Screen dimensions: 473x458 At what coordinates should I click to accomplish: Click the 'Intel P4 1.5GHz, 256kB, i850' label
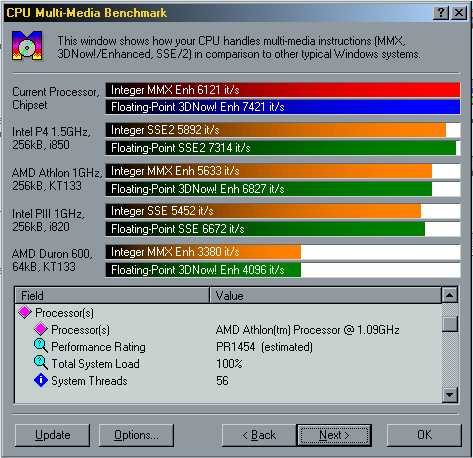point(51,138)
